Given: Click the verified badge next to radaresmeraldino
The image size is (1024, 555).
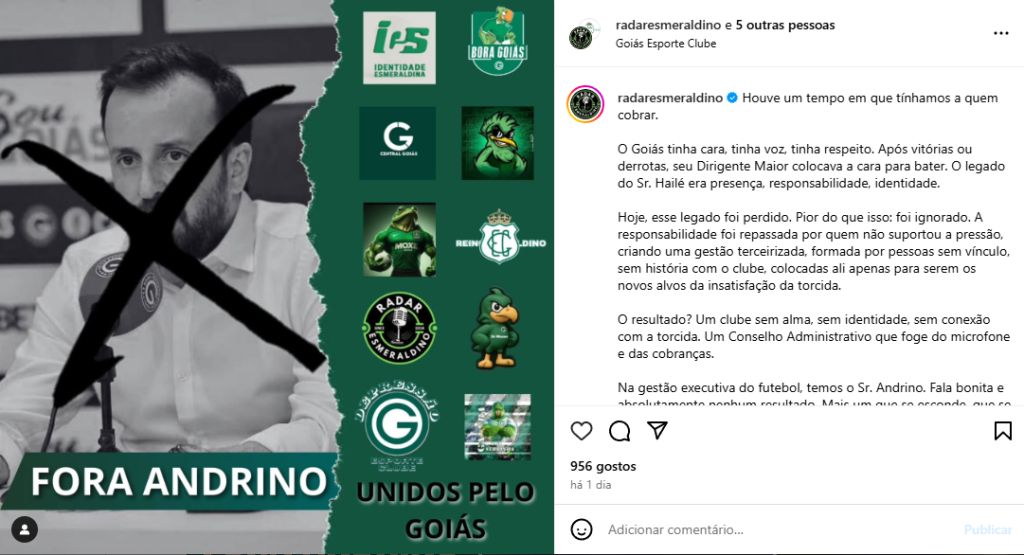Looking at the screenshot, I should pyautogui.click(x=732, y=98).
